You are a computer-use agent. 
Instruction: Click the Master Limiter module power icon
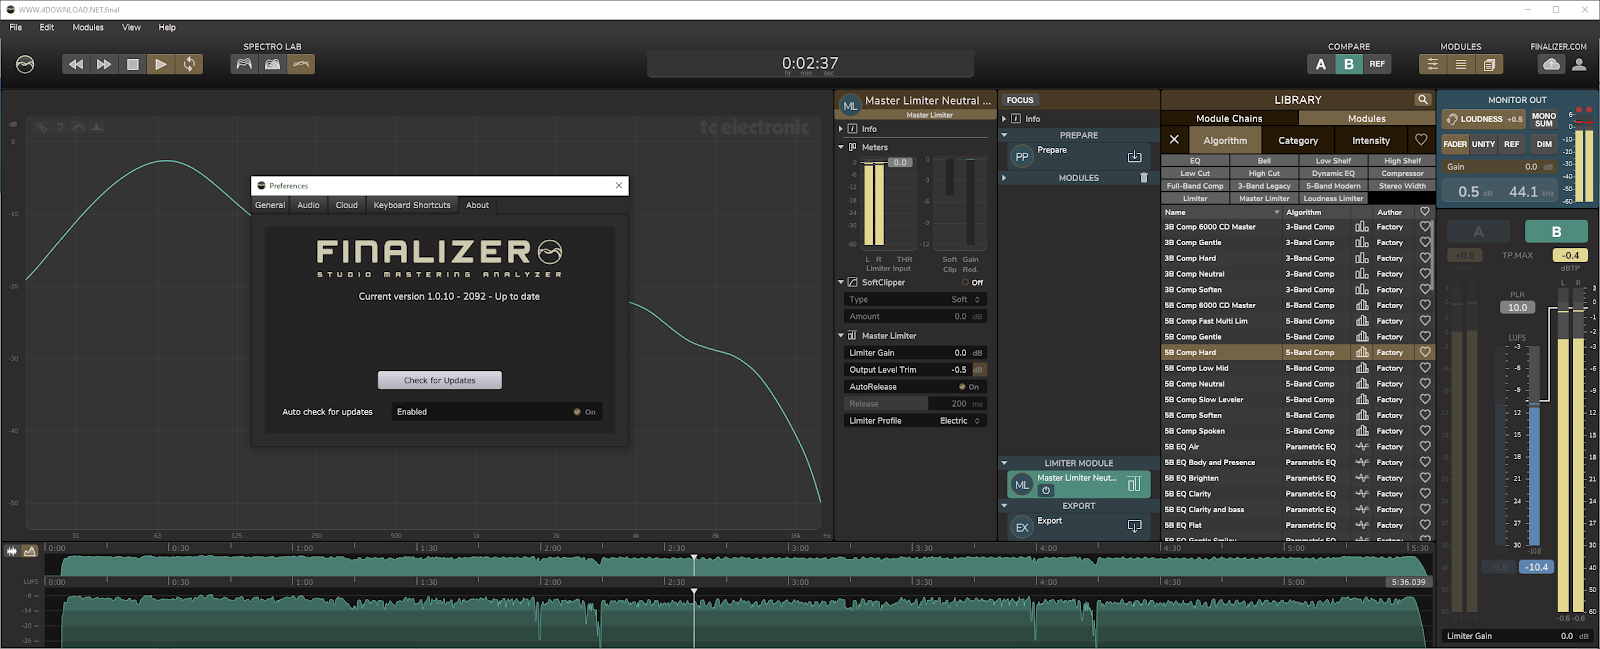tap(1046, 490)
